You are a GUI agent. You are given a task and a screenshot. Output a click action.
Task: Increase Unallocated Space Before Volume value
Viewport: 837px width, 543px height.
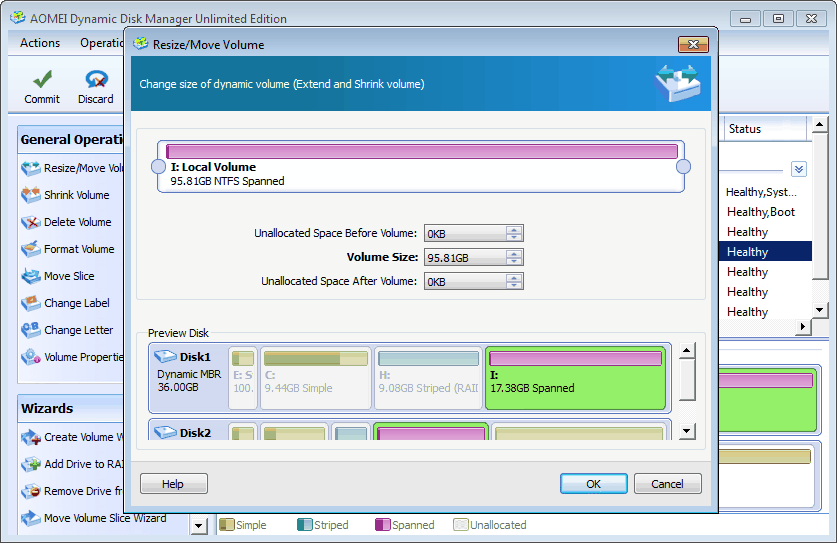[x=514, y=230]
